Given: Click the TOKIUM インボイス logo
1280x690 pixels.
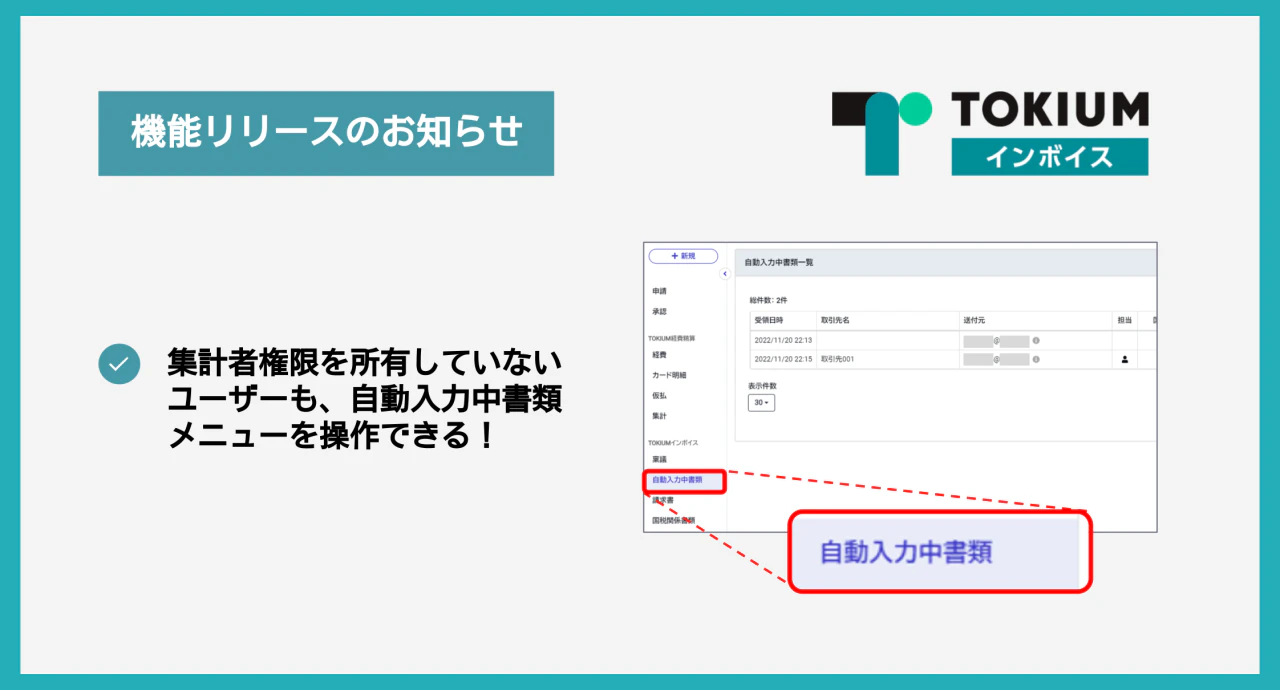Looking at the screenshot, I should tap(990, 133).
